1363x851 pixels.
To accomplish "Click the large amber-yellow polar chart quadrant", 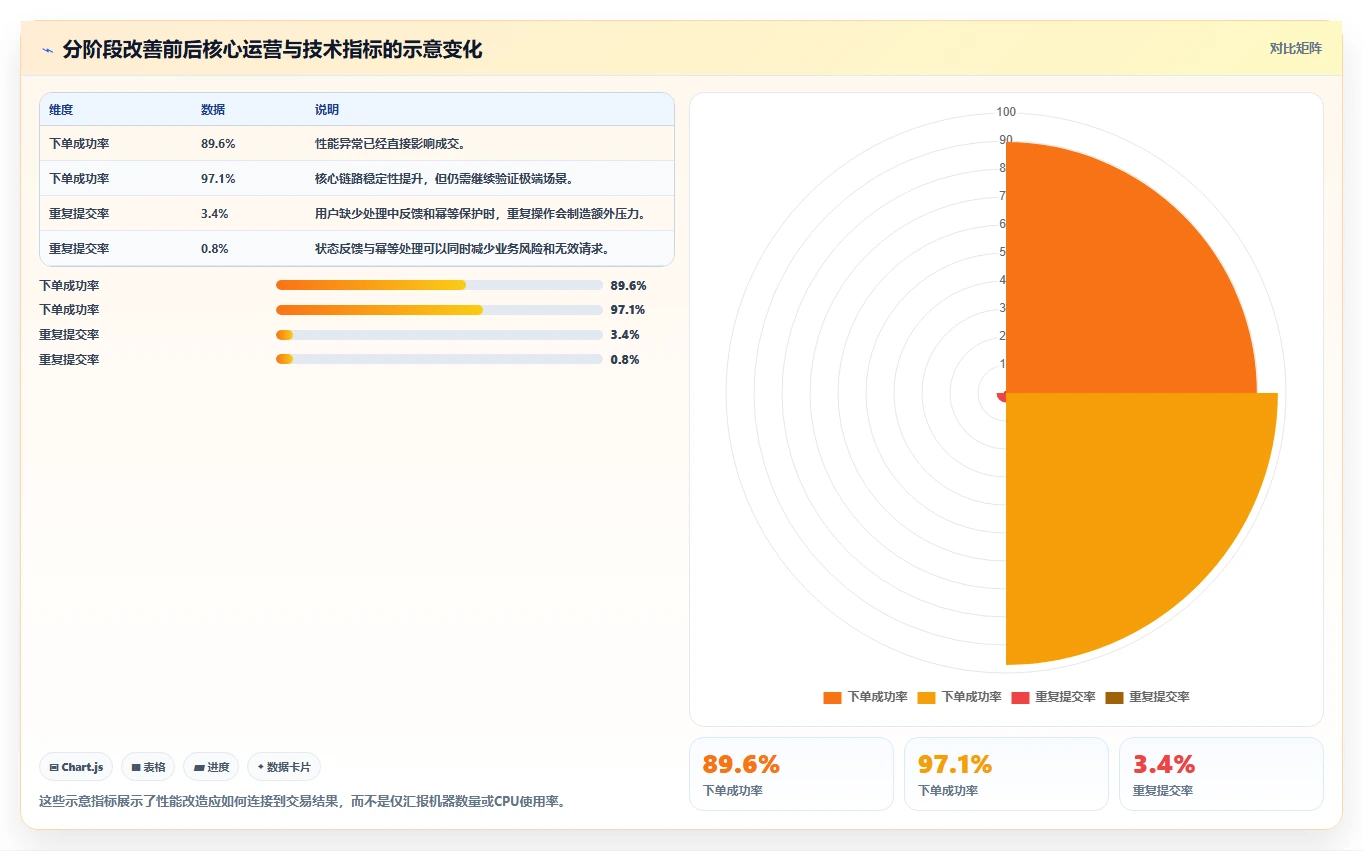I will (x=1120, y=510).
